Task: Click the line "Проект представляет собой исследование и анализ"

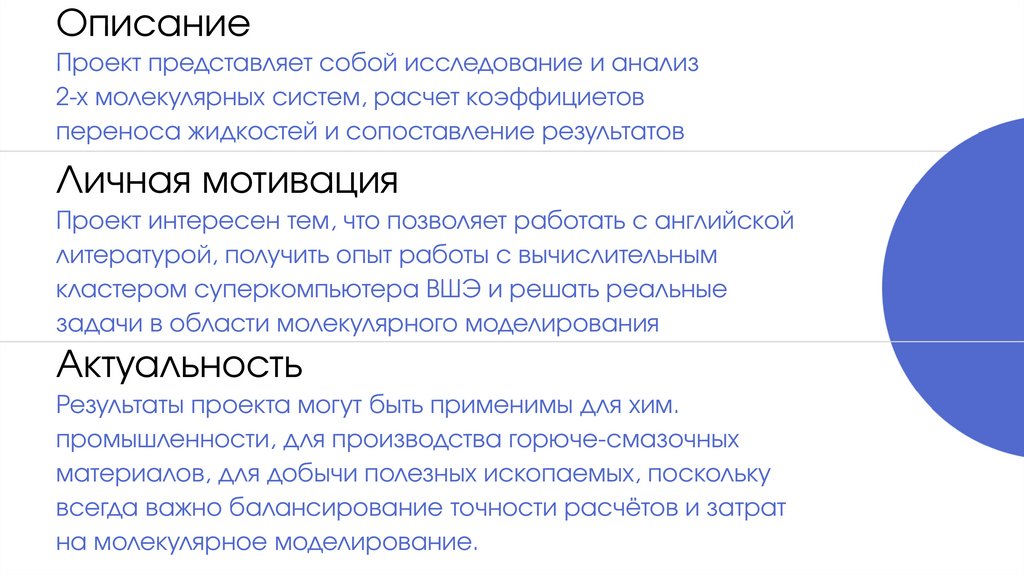Action: tap(377, 64)
